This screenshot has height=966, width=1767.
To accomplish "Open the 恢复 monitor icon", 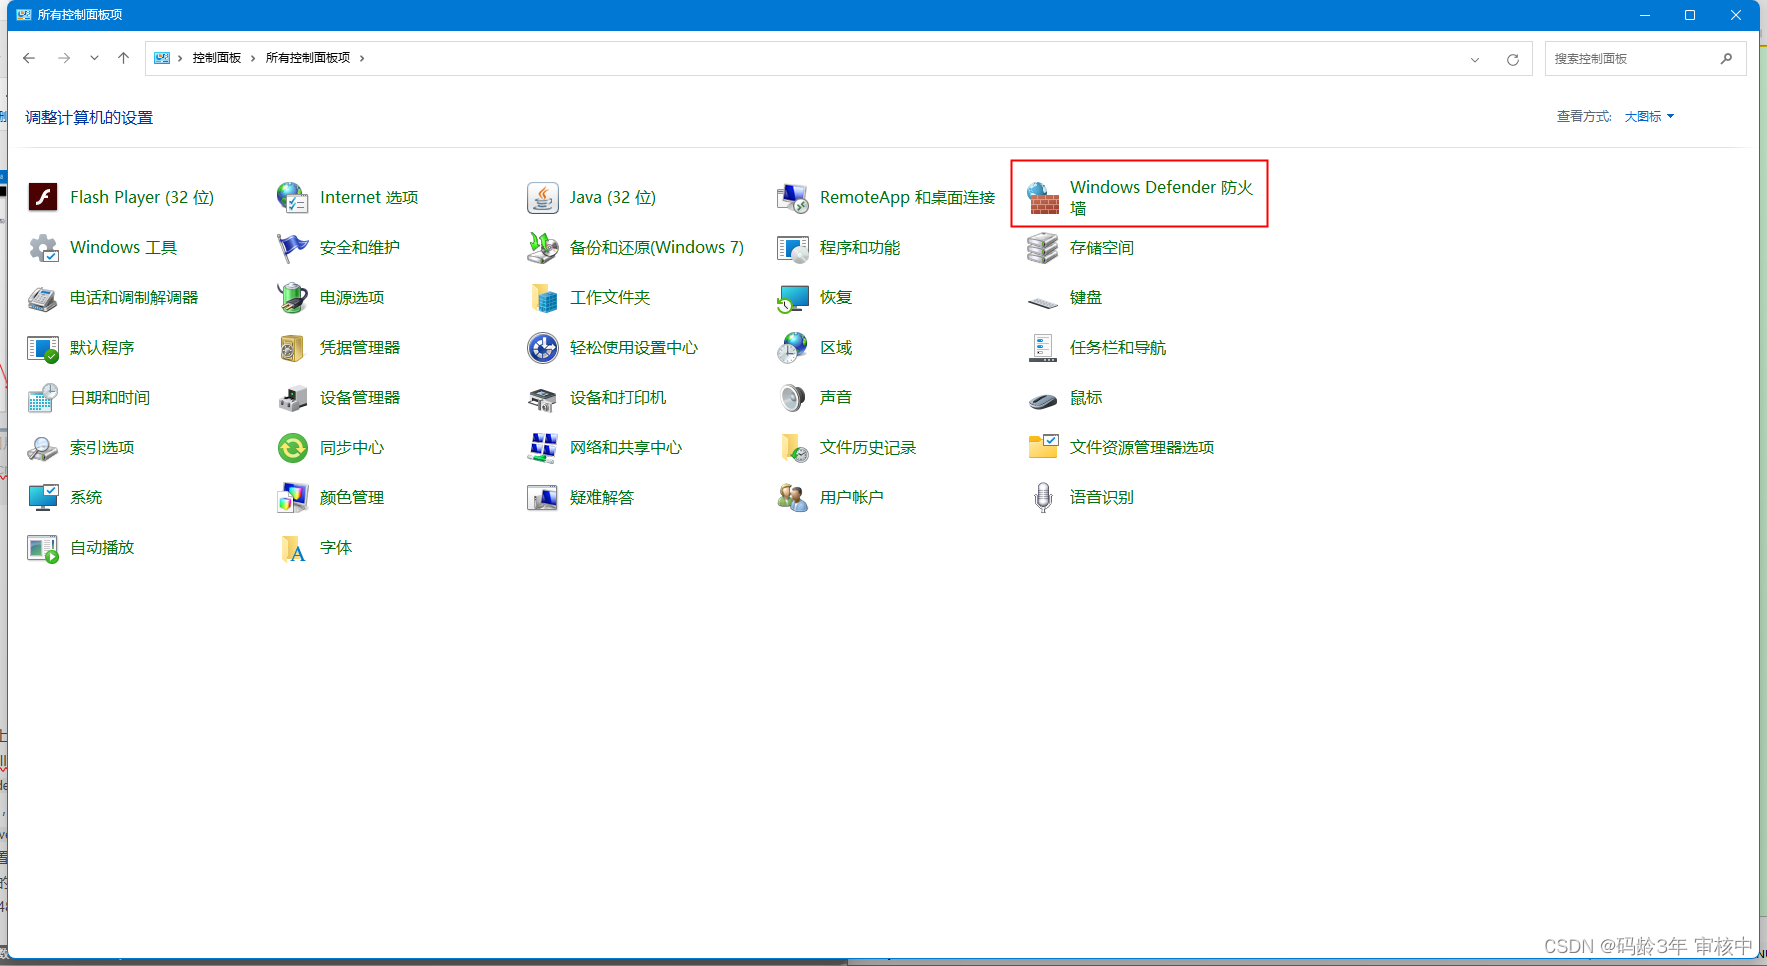I will [x=793, y=298].
